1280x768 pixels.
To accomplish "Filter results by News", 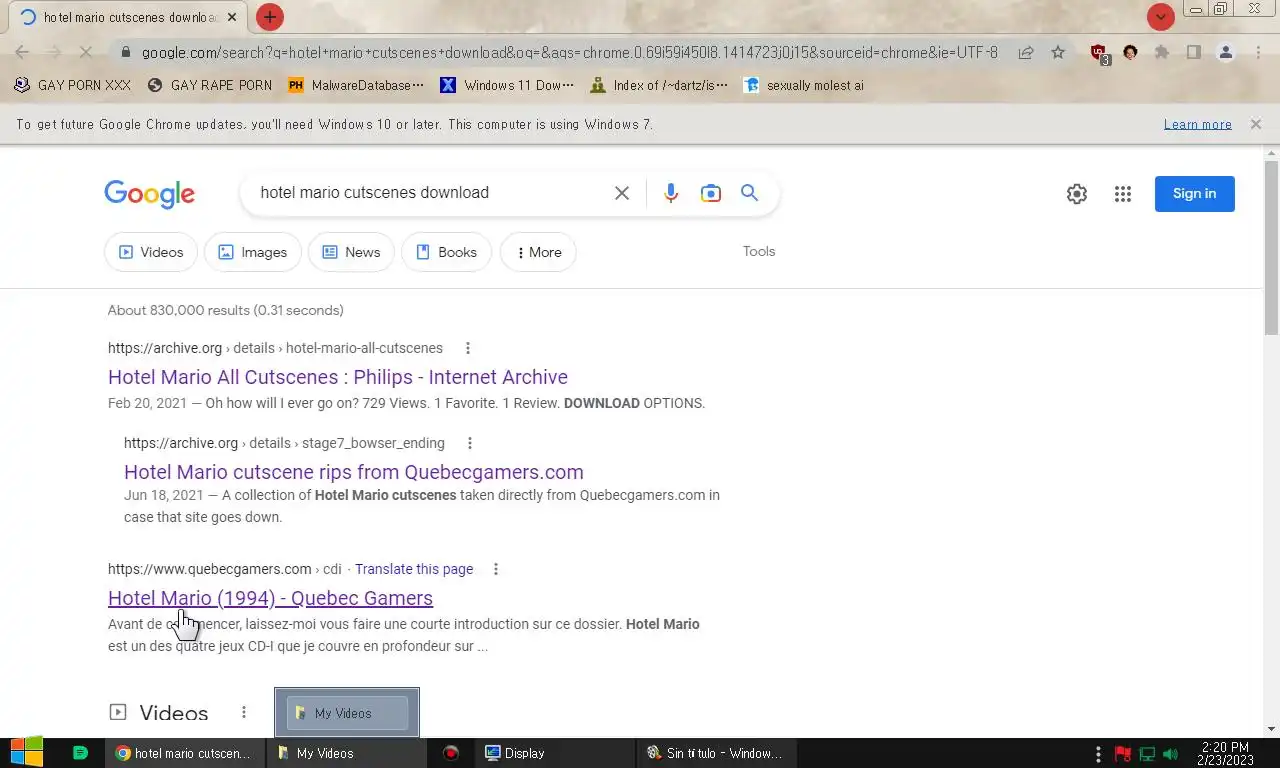I will coord(351,252).
